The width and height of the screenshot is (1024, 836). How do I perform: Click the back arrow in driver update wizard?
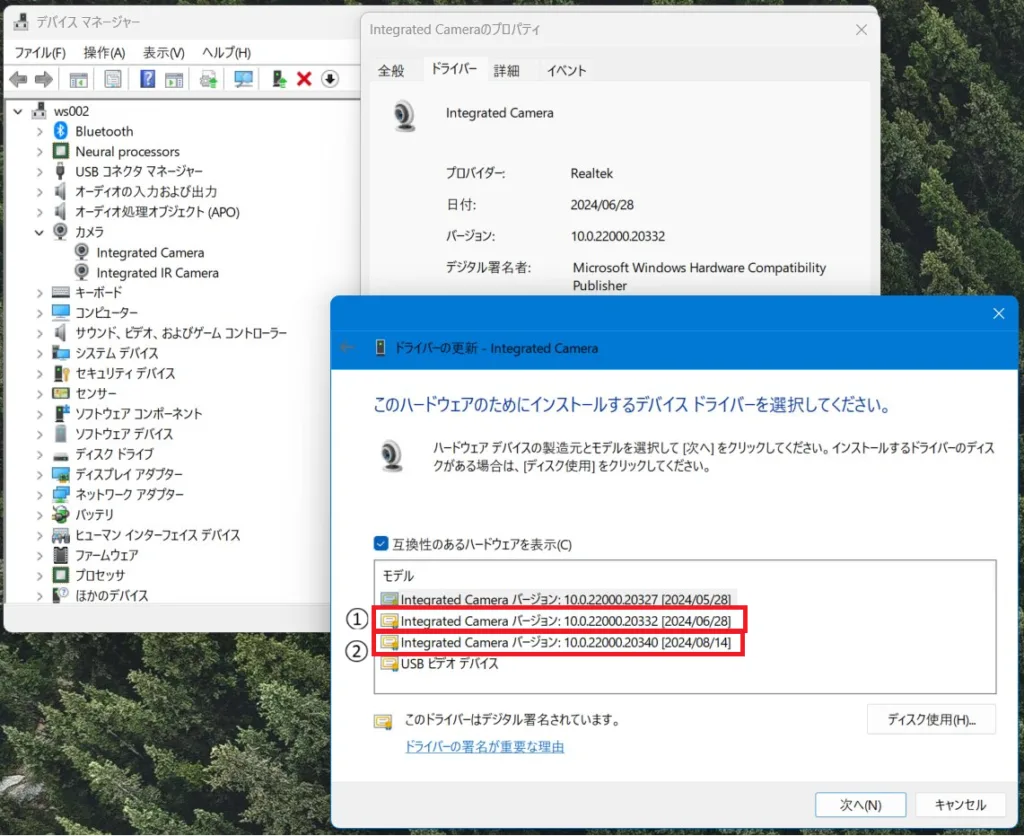347,348
